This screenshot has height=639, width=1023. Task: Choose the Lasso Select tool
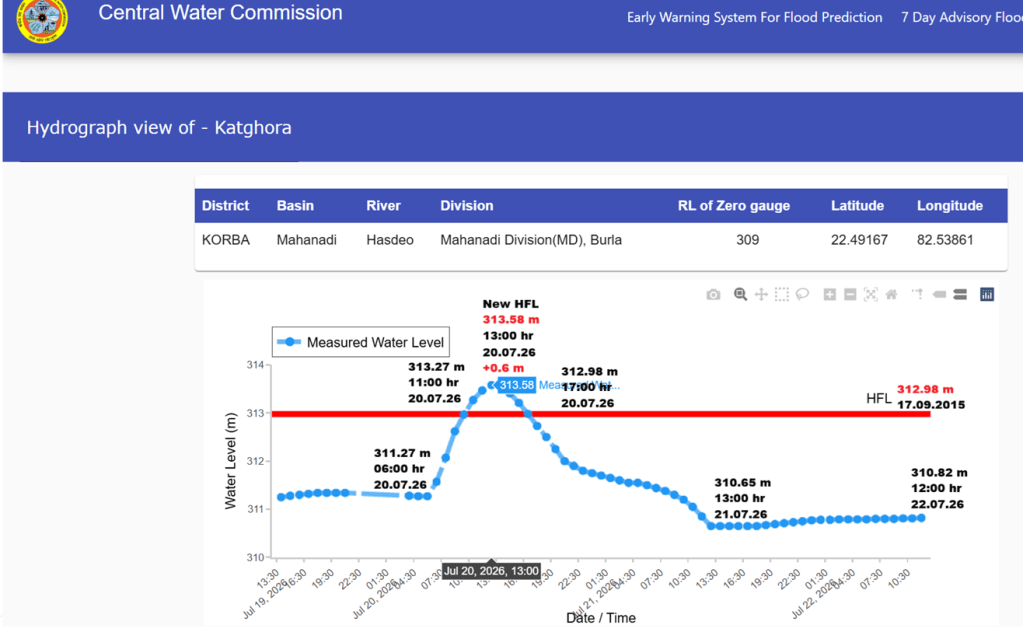tap(802, 295)
